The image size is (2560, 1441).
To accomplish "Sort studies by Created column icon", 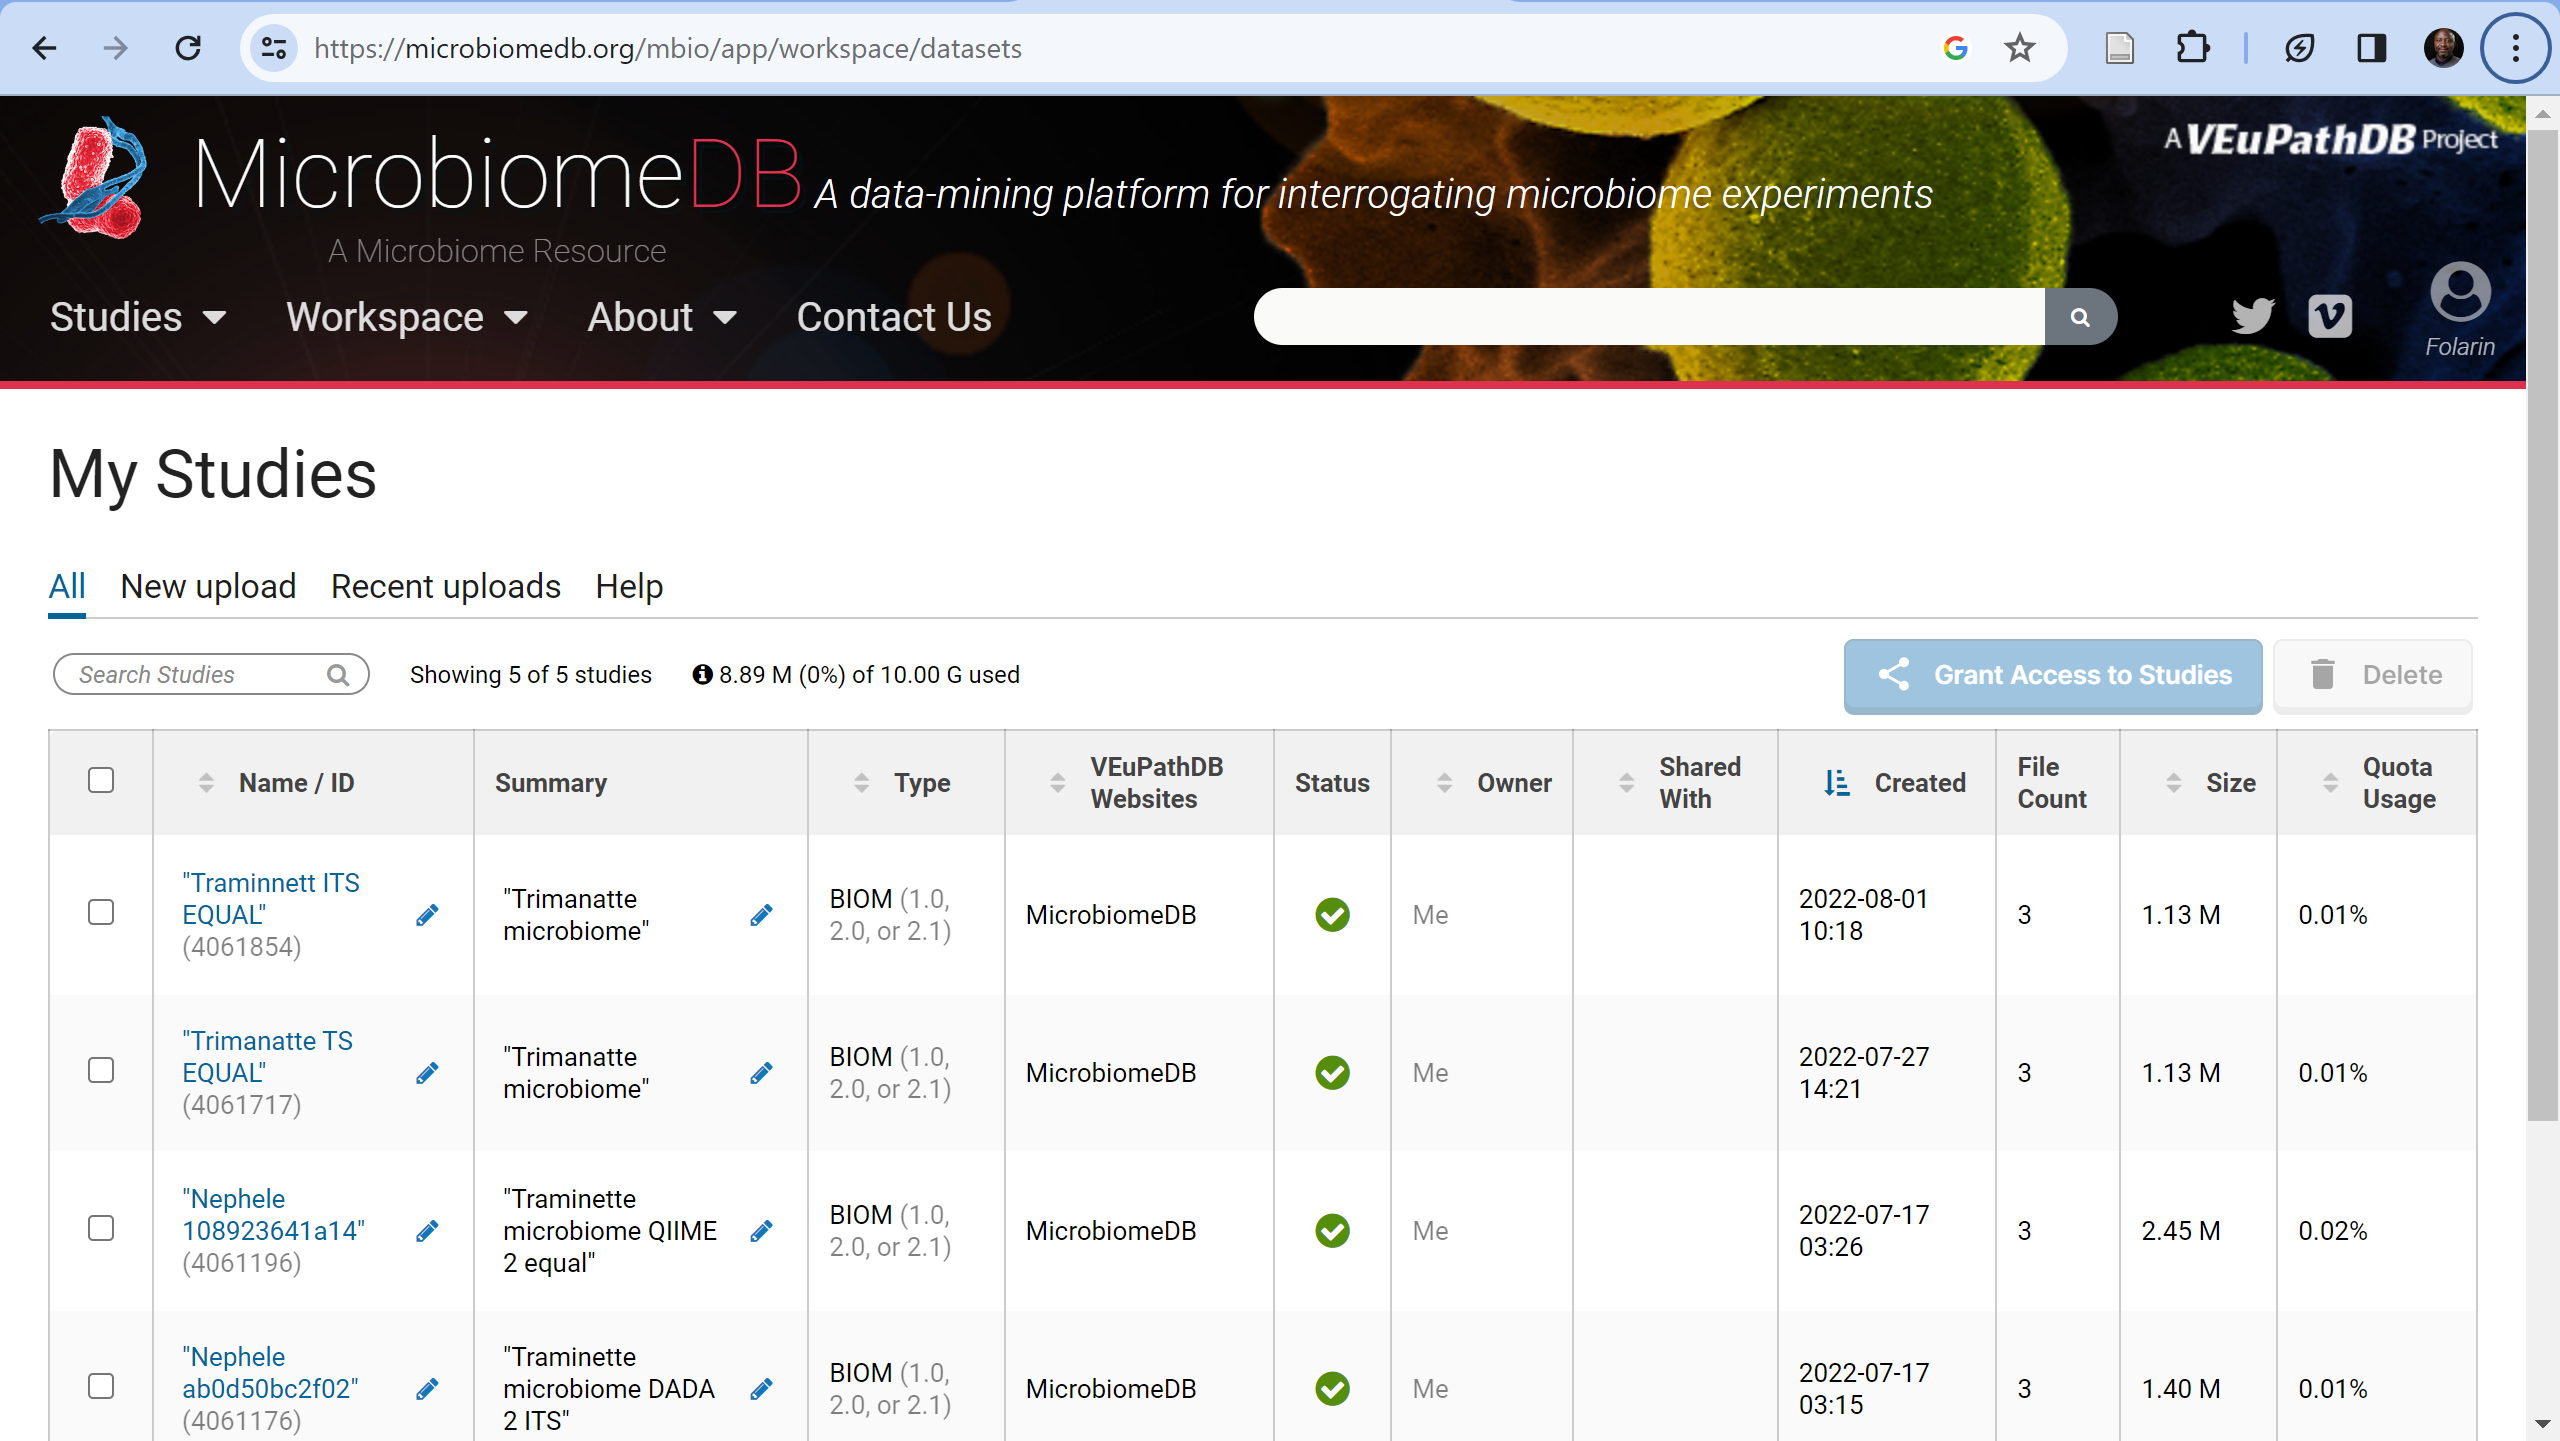I will coord(1836,783).
